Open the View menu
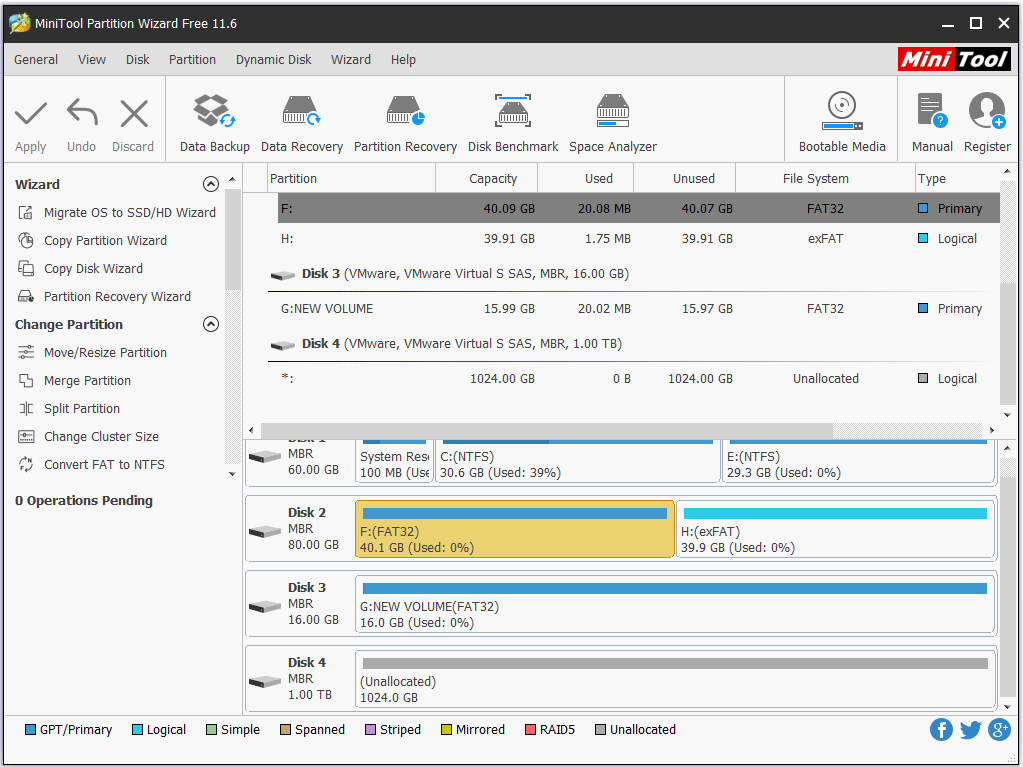The image size is (1023, 767). 92,60
